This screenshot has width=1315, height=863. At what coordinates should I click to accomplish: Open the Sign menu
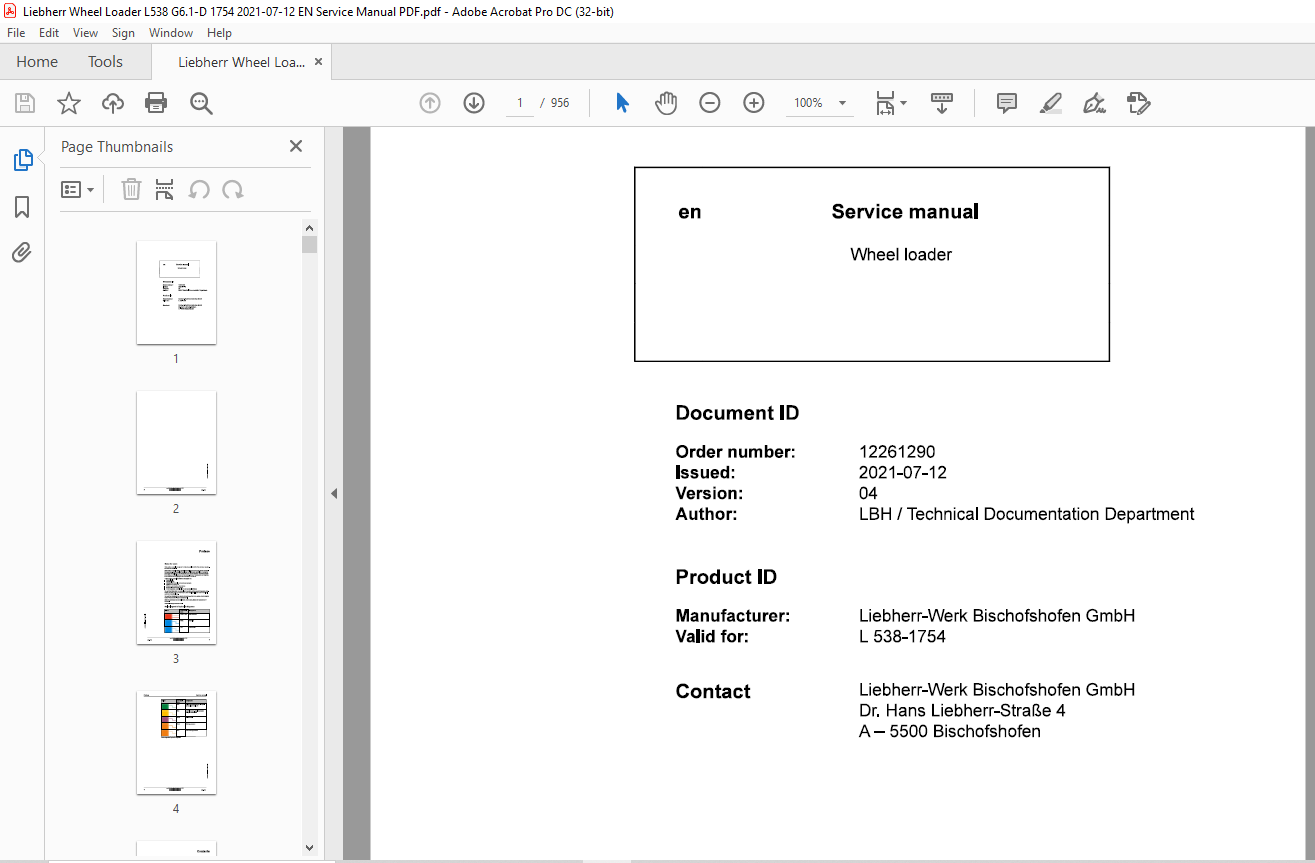pos(123,33)
